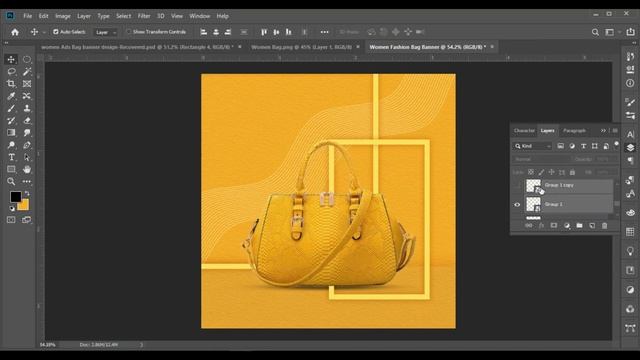Click the Share icon at top right
Screen dimensions: 640x360
pyautogui.click(x=631, y=32)
